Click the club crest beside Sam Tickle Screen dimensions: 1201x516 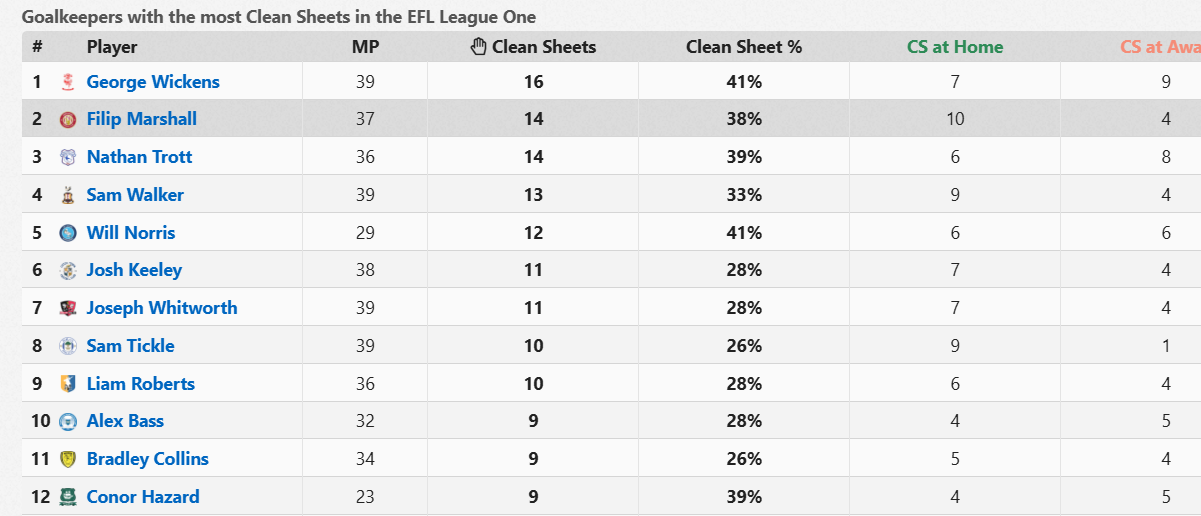68,346
